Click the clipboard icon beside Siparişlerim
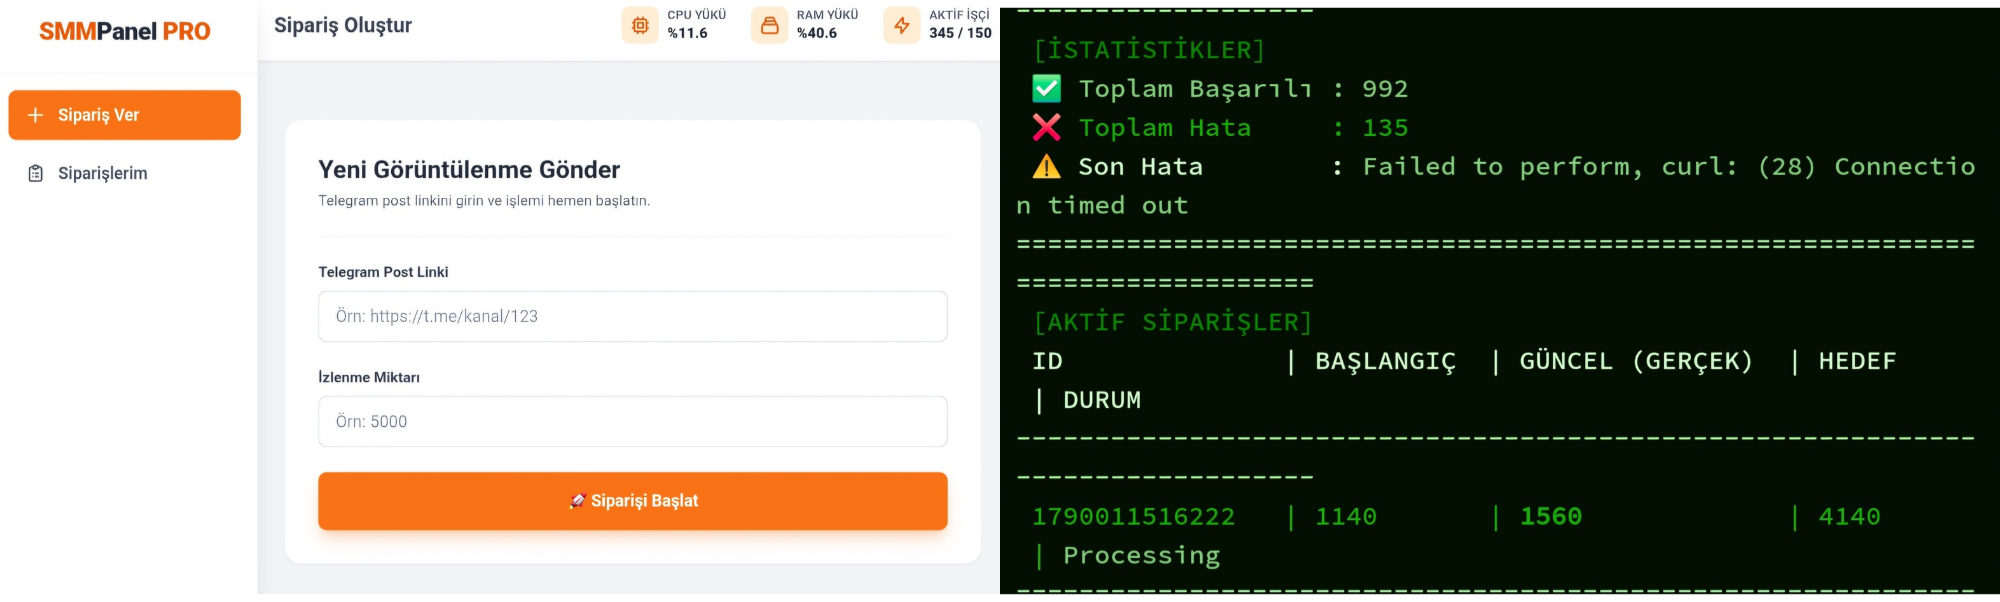 click(36, 173)
